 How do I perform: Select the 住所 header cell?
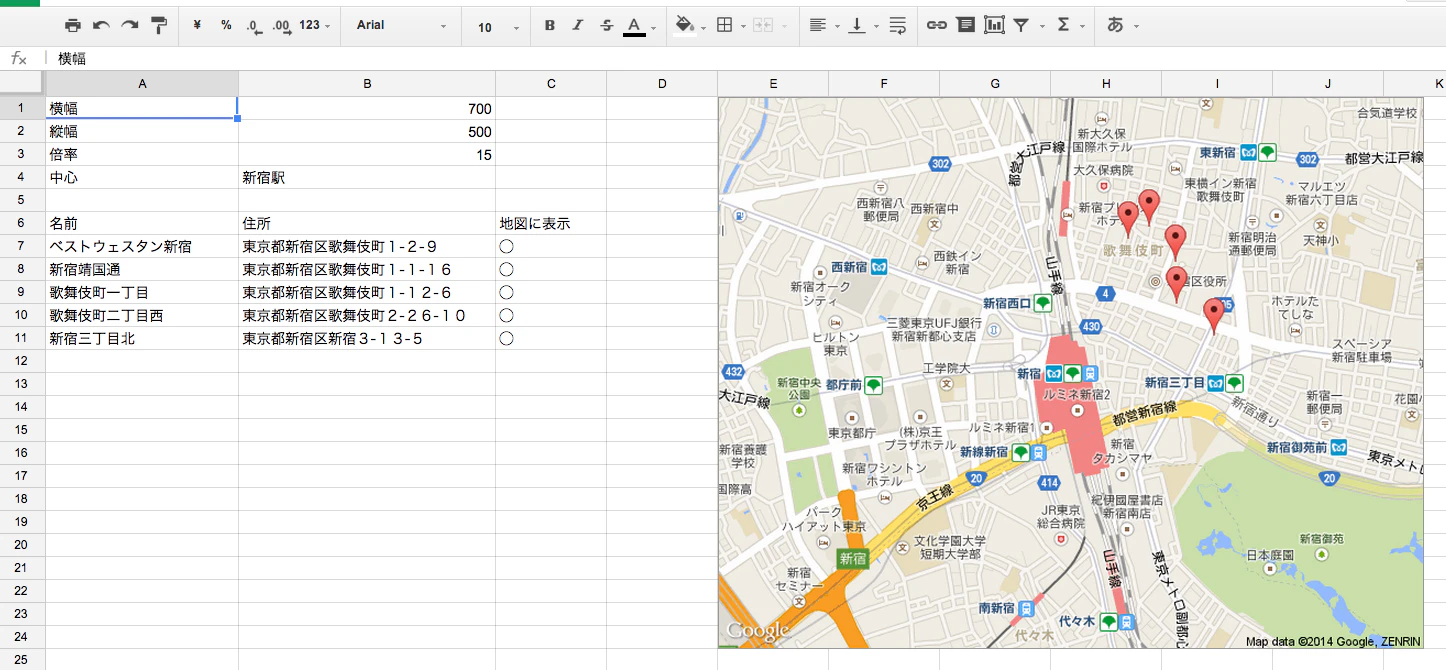point(367,223)
